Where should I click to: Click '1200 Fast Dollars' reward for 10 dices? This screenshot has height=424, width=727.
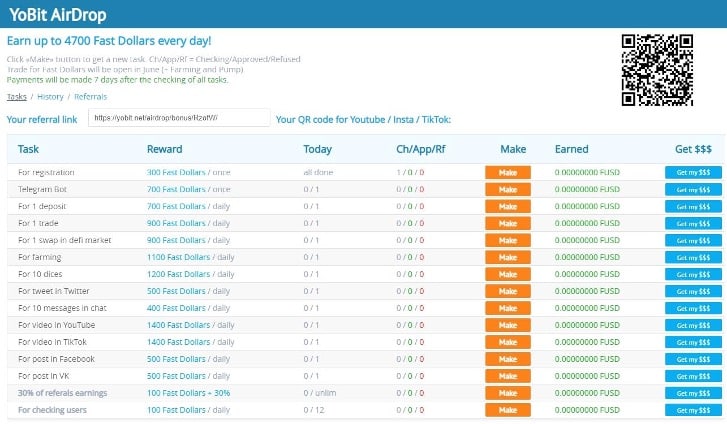[x=179, y=274]
